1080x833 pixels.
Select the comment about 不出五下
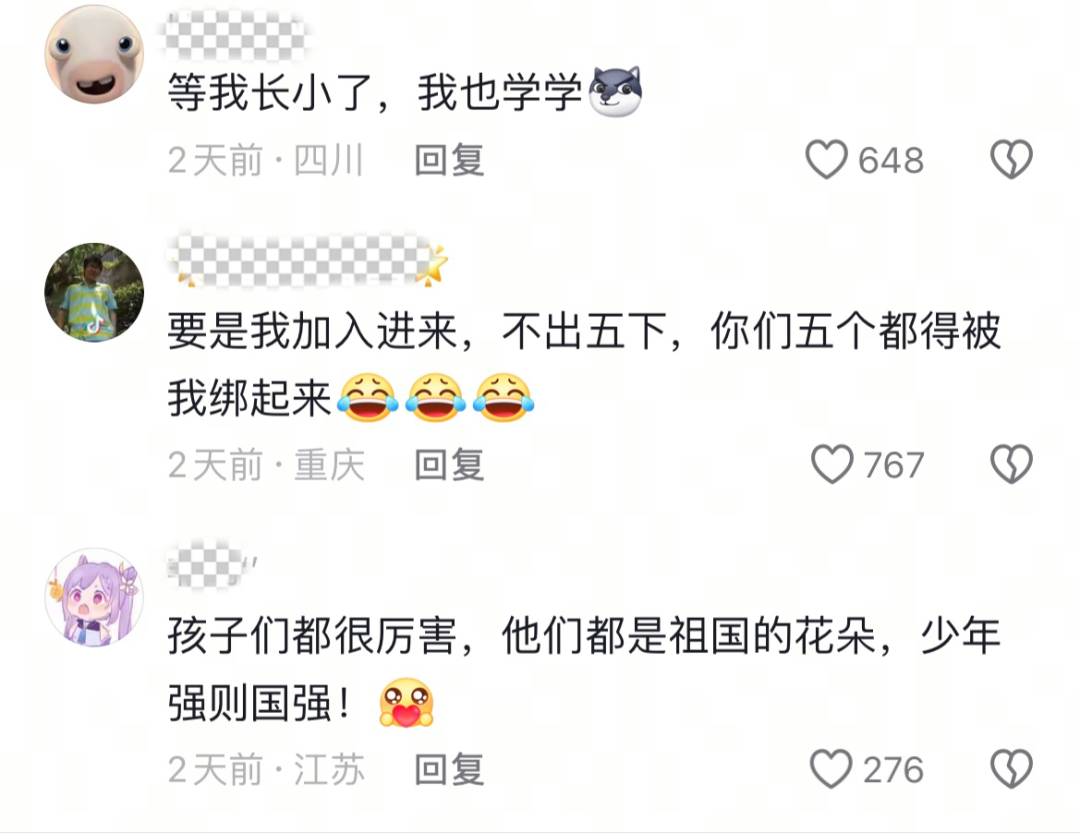click(584, 364)
